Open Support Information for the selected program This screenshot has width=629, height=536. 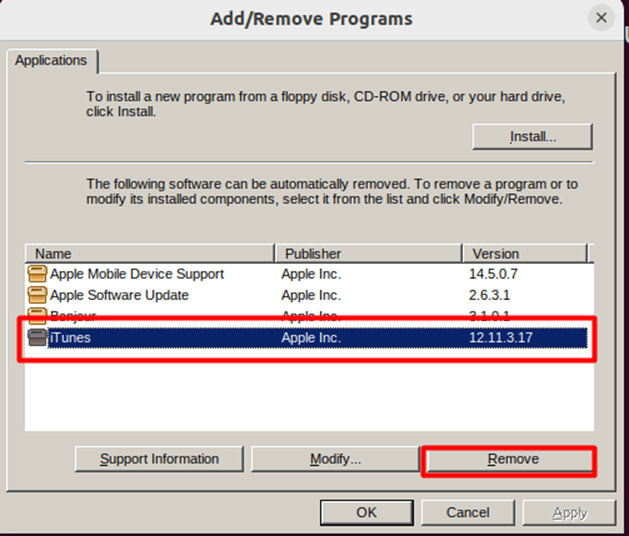159,459
